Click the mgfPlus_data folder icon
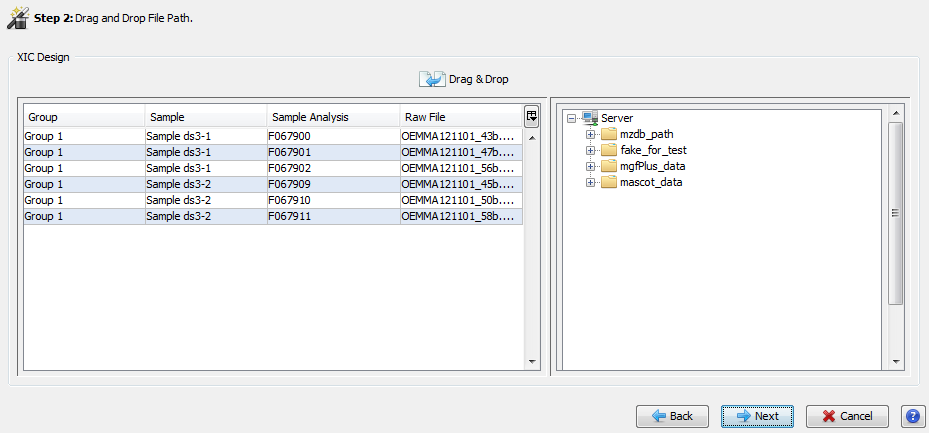The width and height of the screenshot is (929, 433). pyautogui.click(x=609, y=166)
